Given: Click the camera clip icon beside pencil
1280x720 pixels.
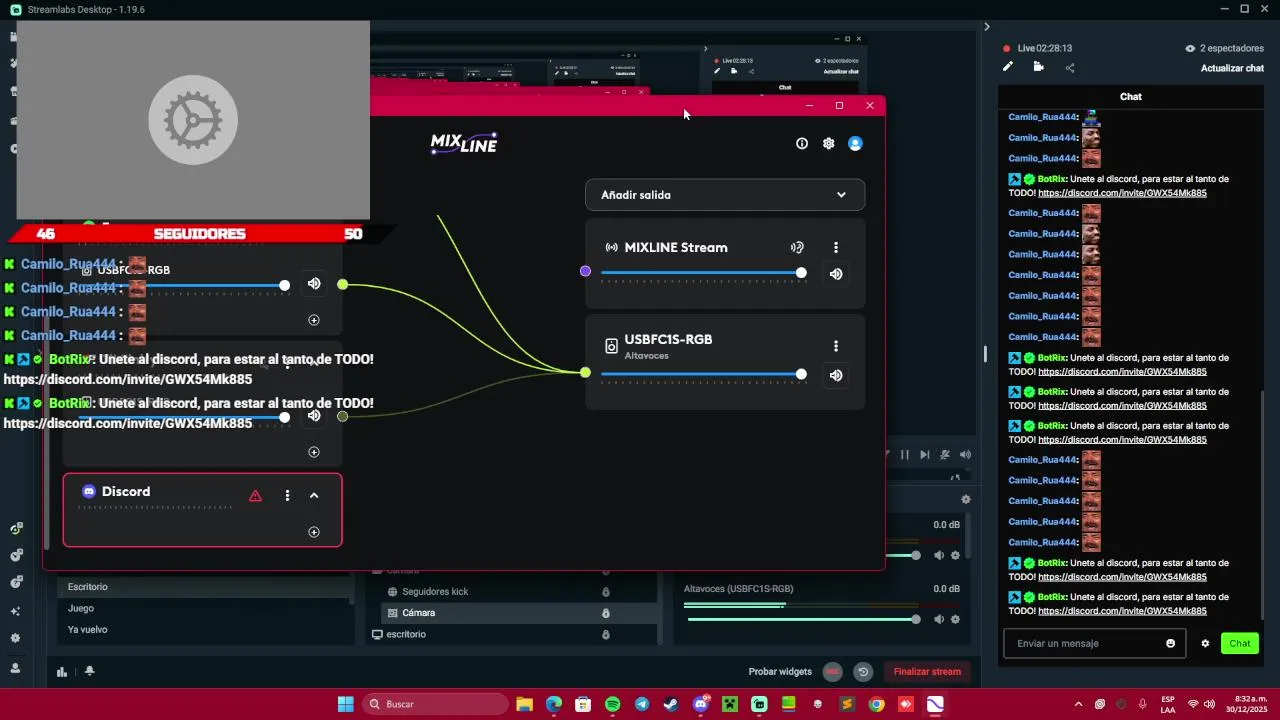Looking at the screenshot, I should click(x=1039, y=67).
